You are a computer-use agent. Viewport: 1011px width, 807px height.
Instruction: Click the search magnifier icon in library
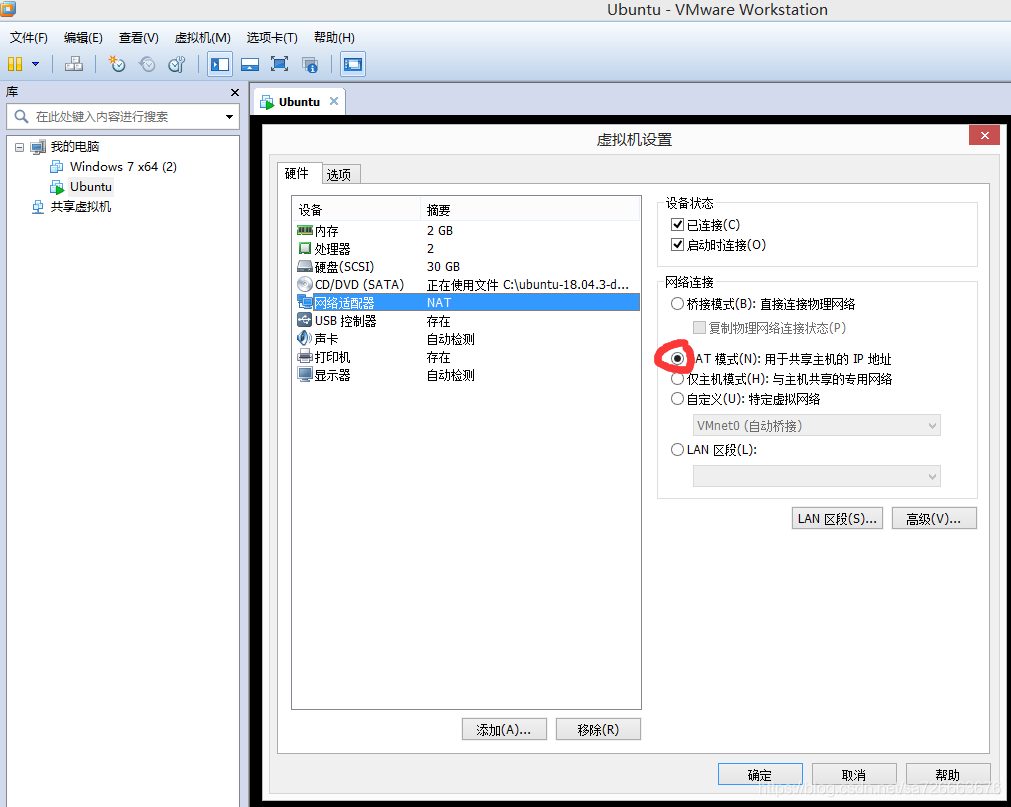(21, 117)
